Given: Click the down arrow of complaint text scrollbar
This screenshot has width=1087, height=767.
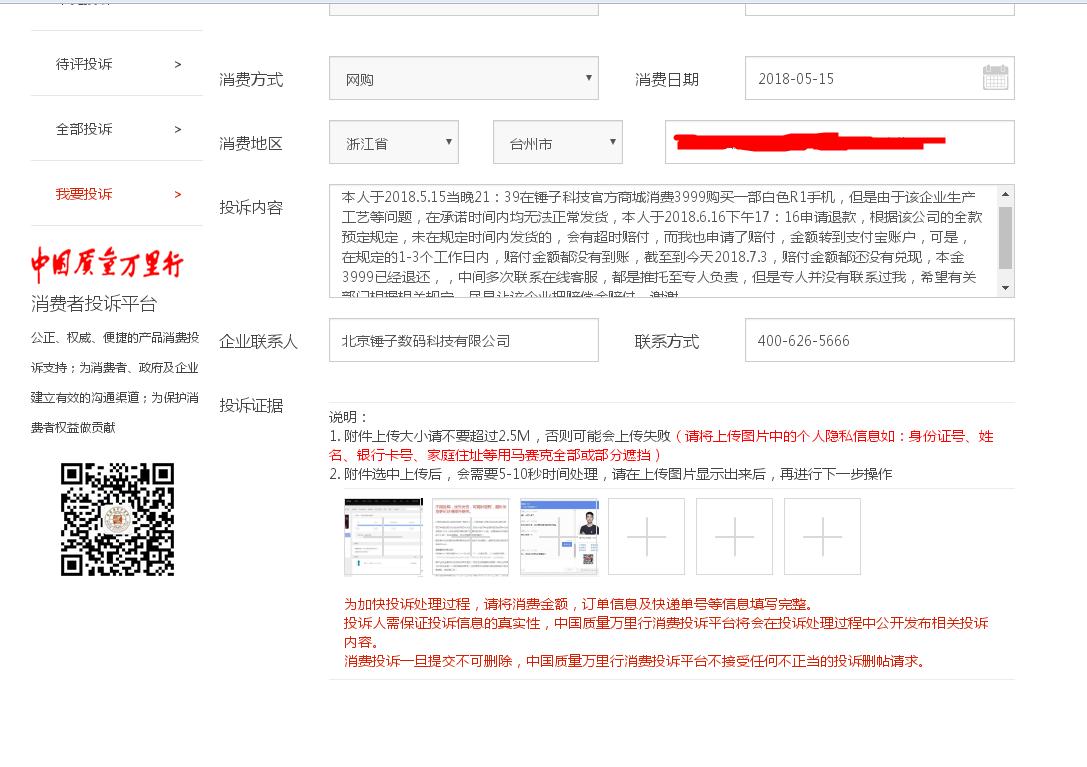Looking at the screenshot, I should point(1005,288).
